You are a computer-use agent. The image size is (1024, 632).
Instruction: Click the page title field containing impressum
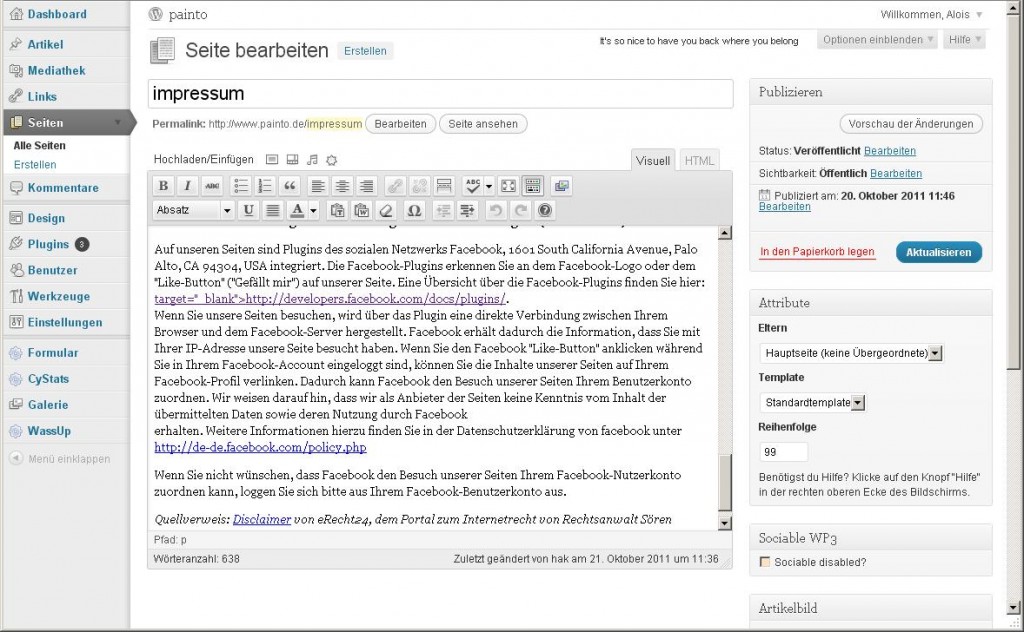[x=440, y=94]
